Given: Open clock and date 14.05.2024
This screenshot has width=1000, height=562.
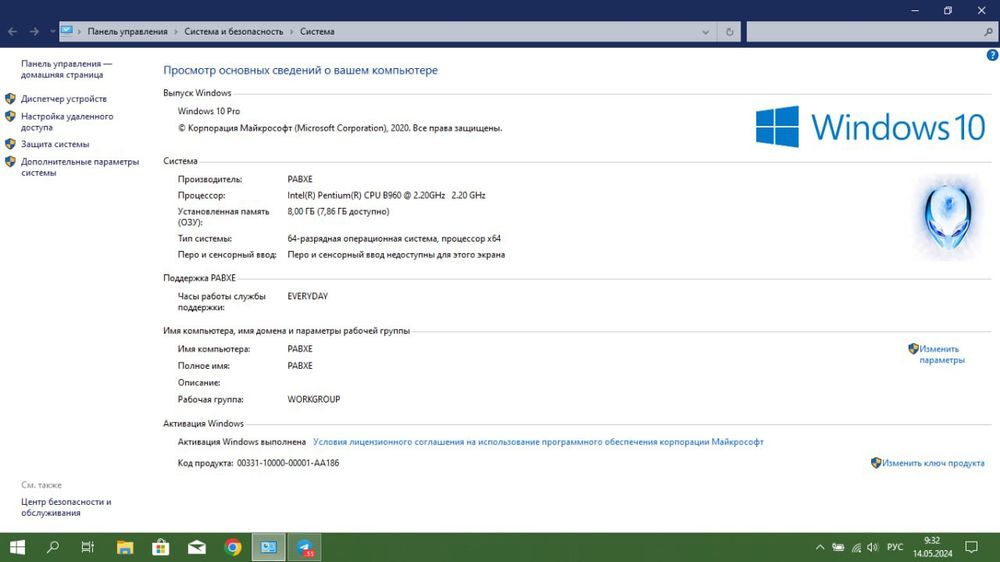Looking at the screenshot, I should [932, 547].
